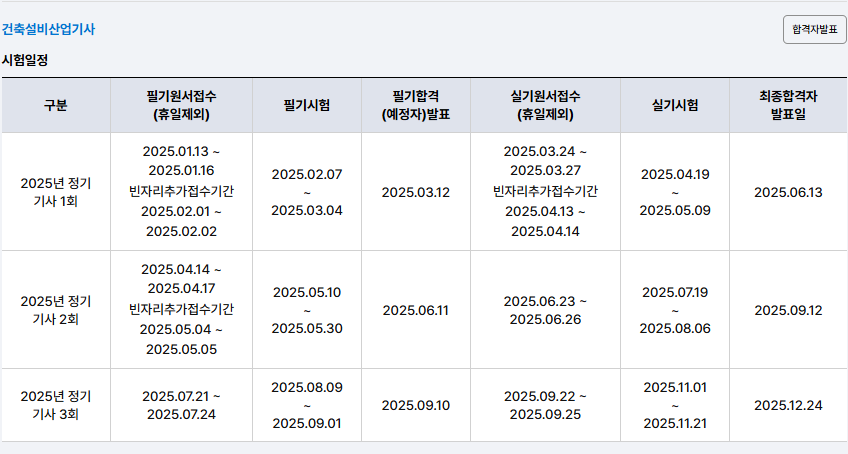Click the 필기원서접수 column header
Screen dimensions: 848x454
point(181,105)
